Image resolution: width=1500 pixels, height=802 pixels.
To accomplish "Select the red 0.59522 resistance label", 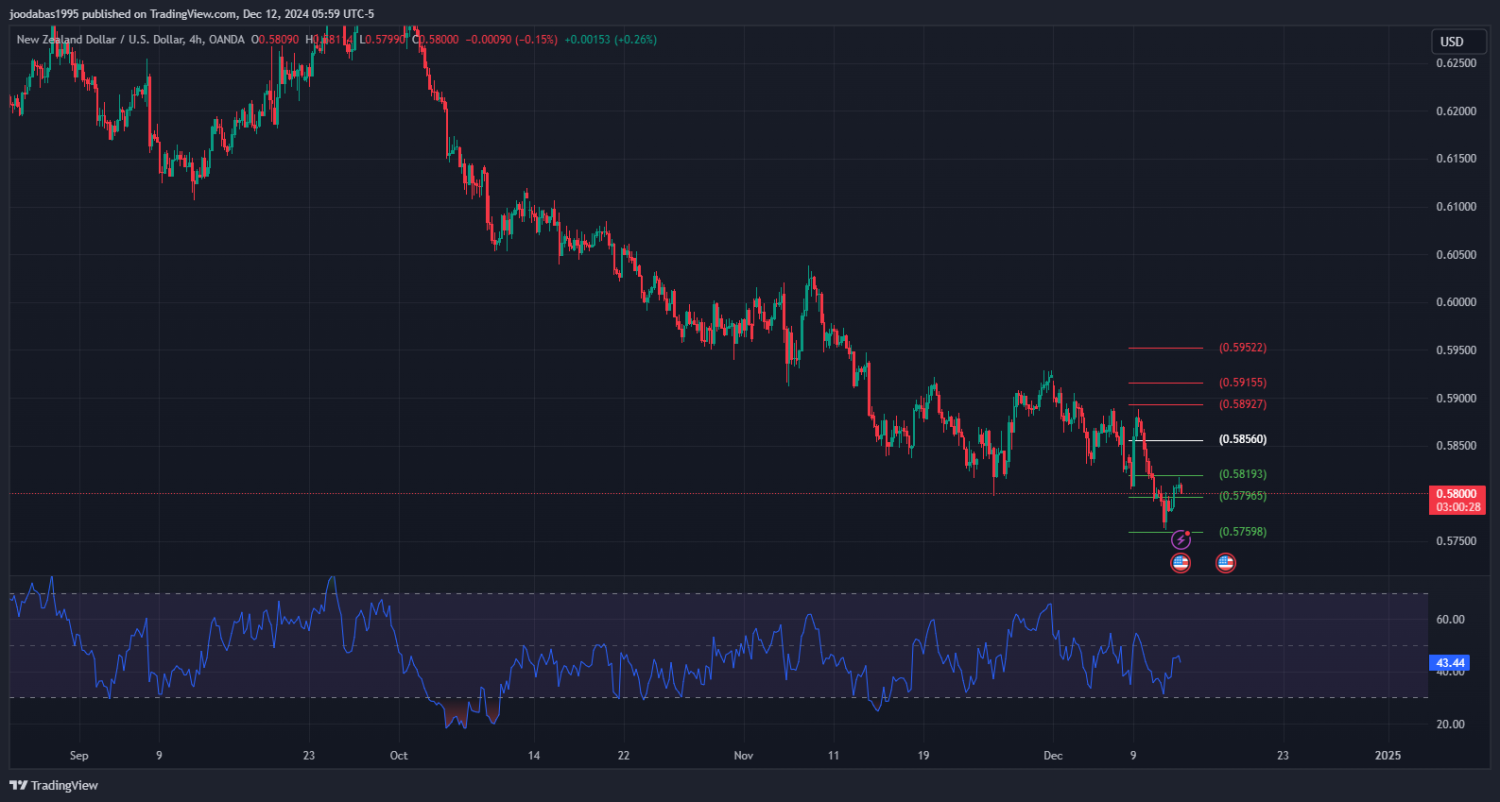I will pyautogui.click(x=1242, y=348).
